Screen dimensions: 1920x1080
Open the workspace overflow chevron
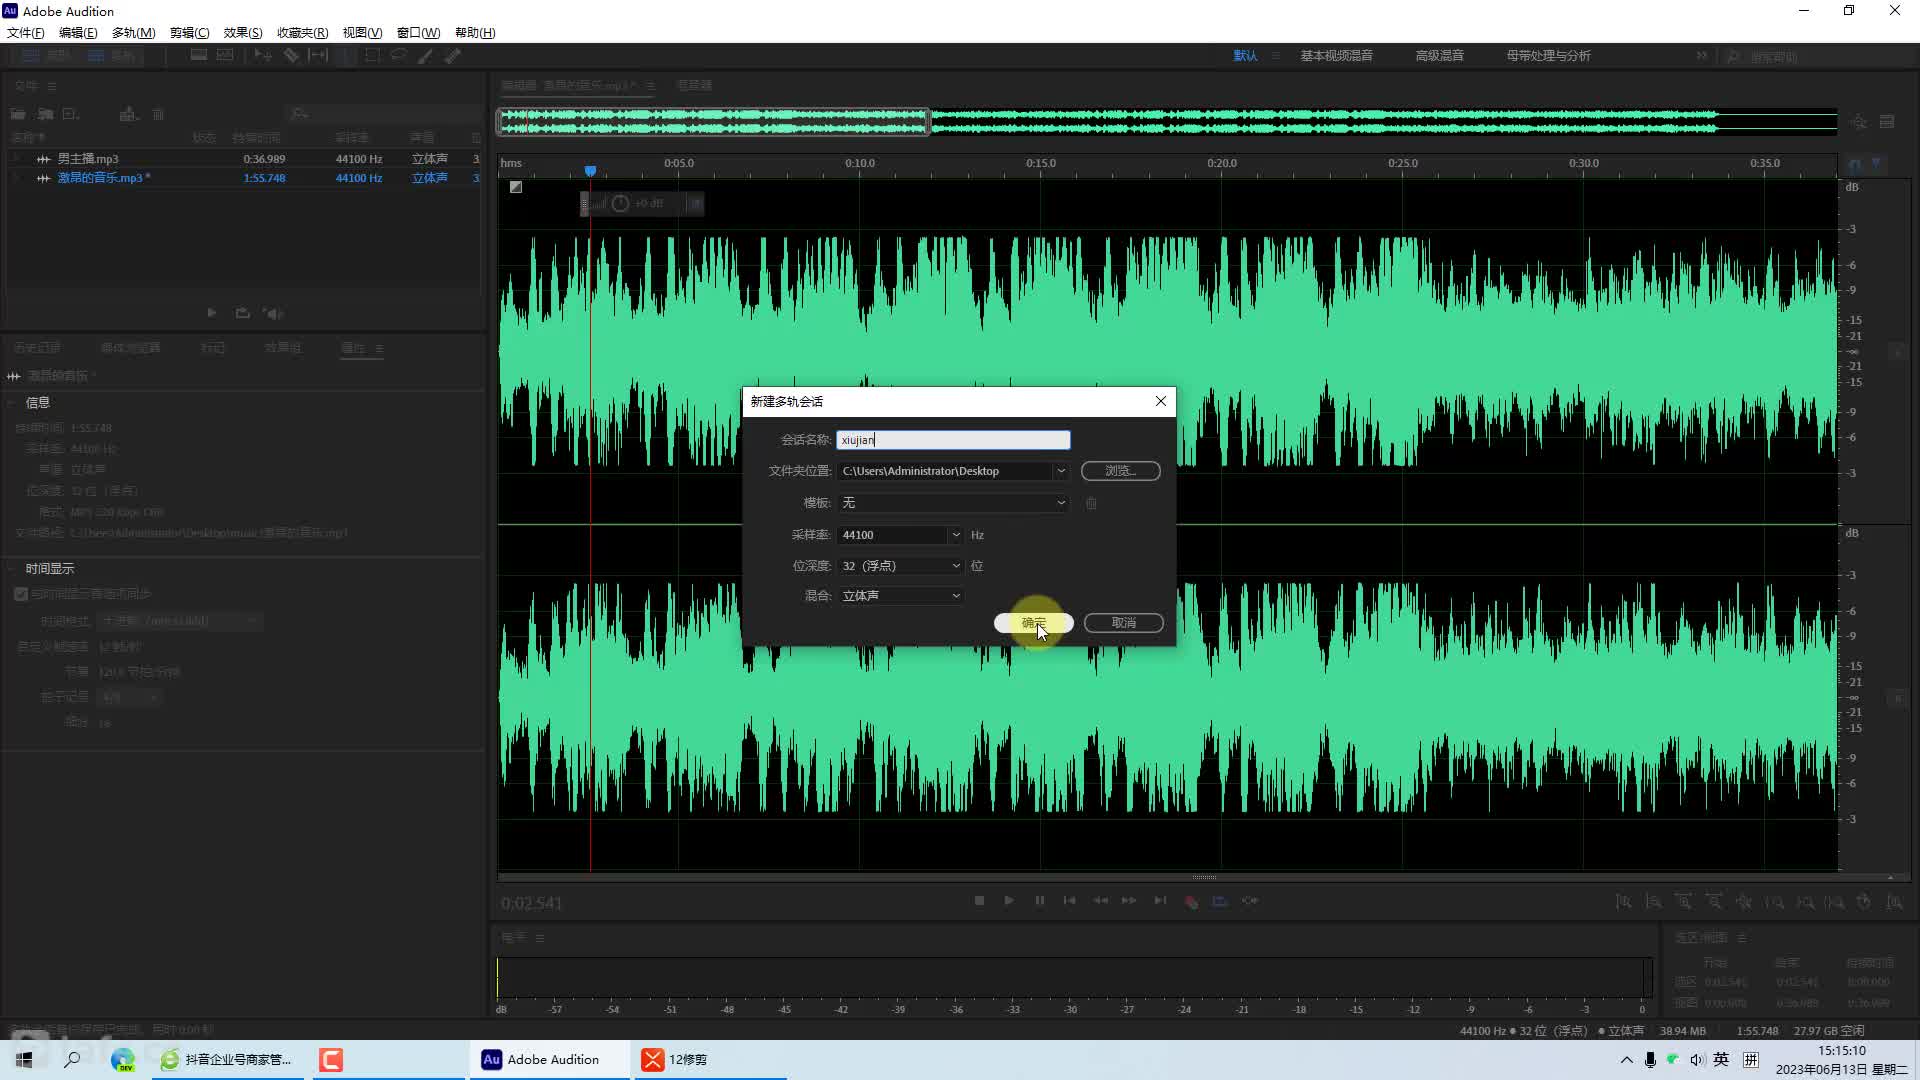tap(1701, 56)
